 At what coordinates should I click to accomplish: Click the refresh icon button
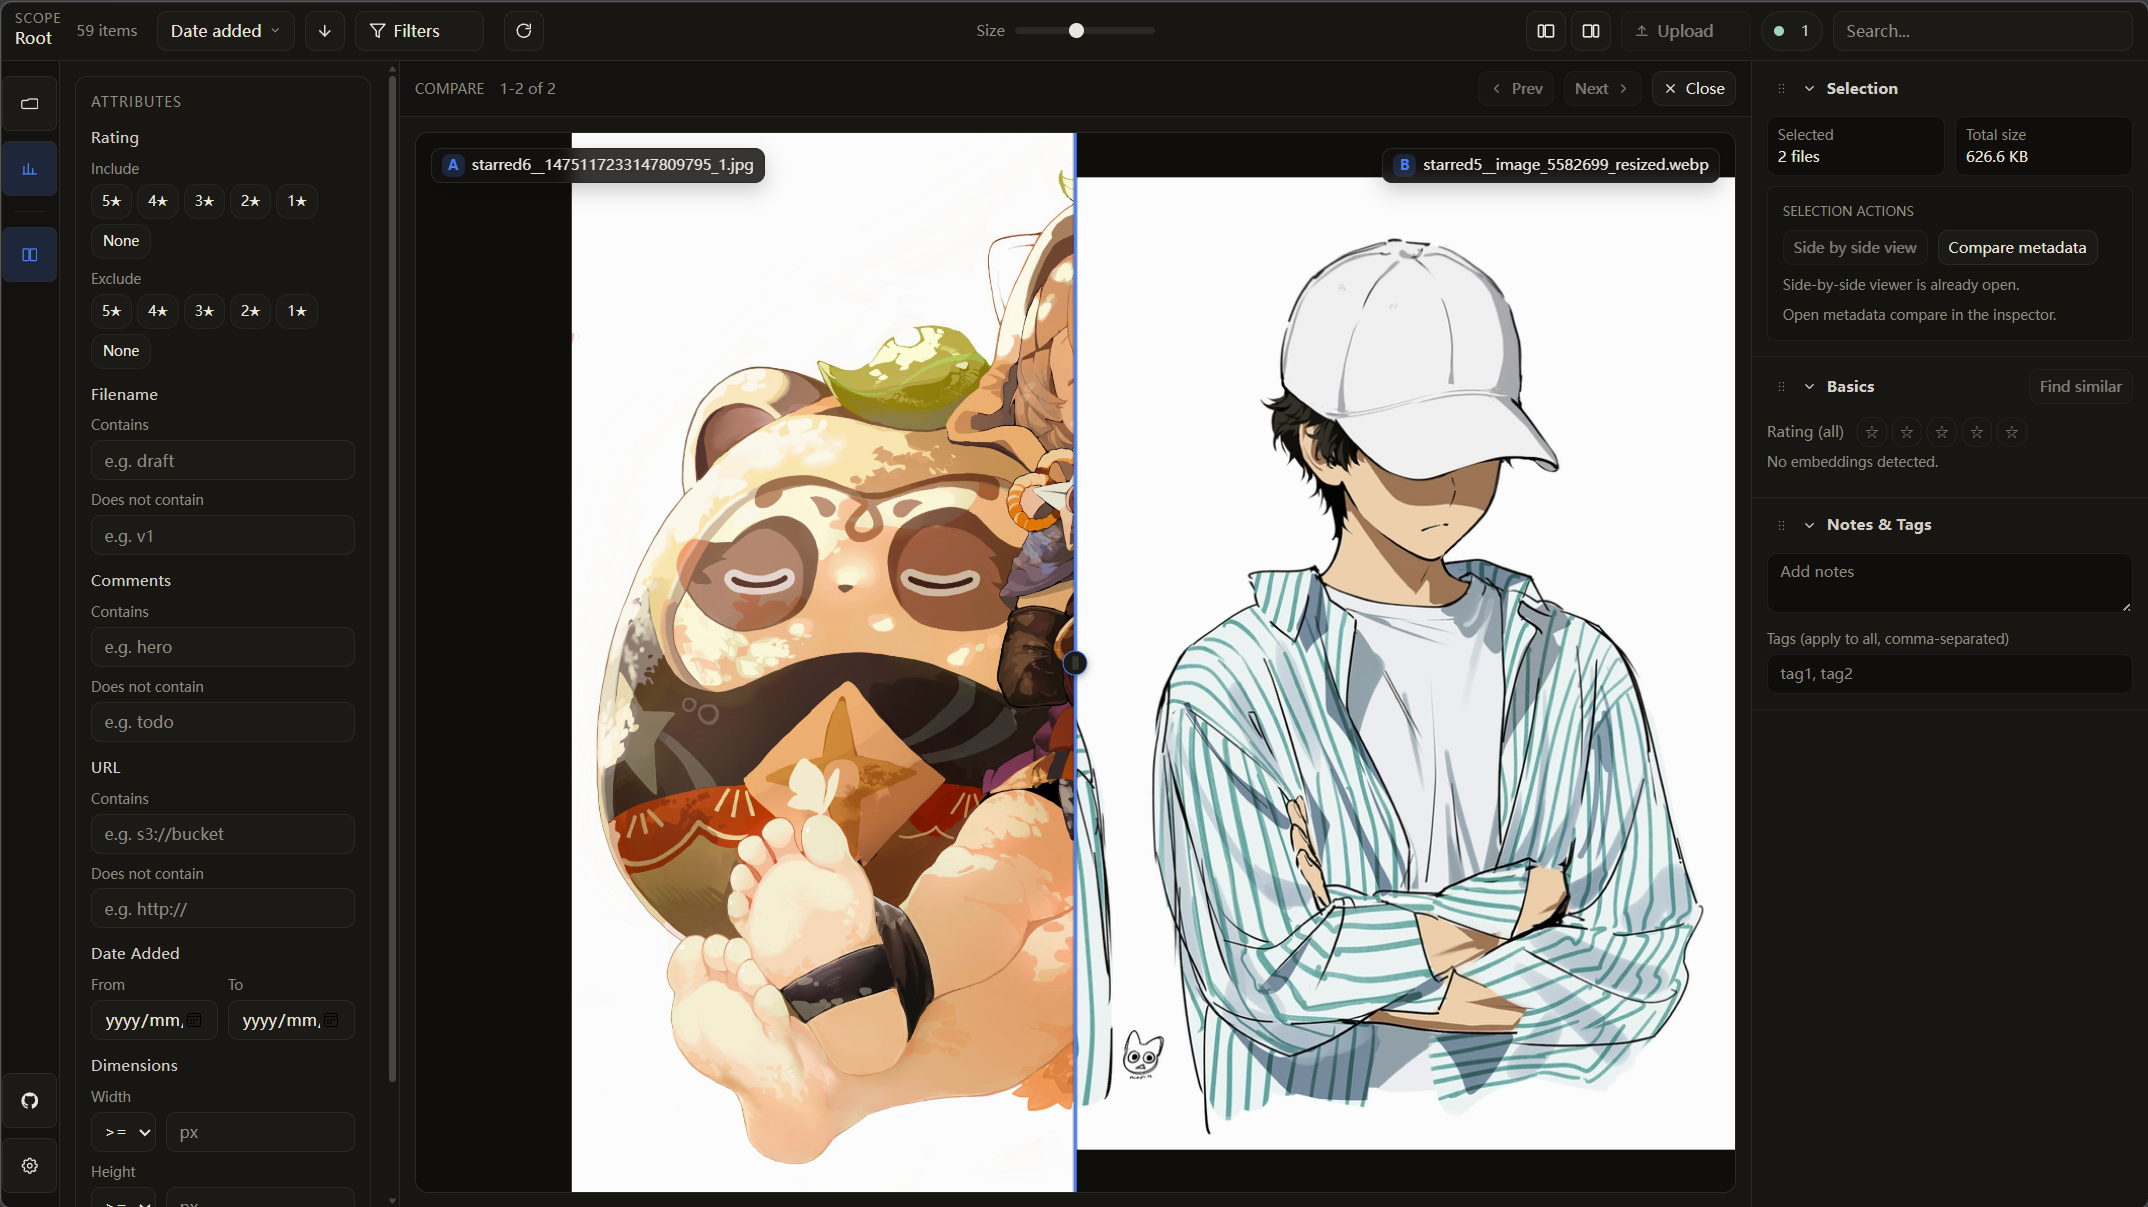tap(524, 31)
